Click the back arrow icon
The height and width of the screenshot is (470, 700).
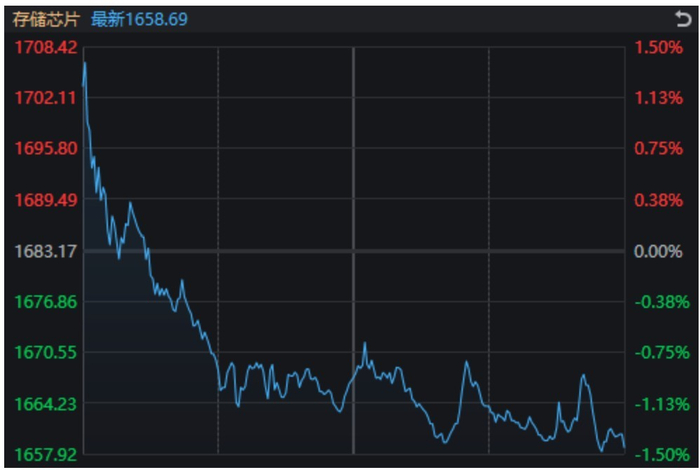click(x=683, y=19)
